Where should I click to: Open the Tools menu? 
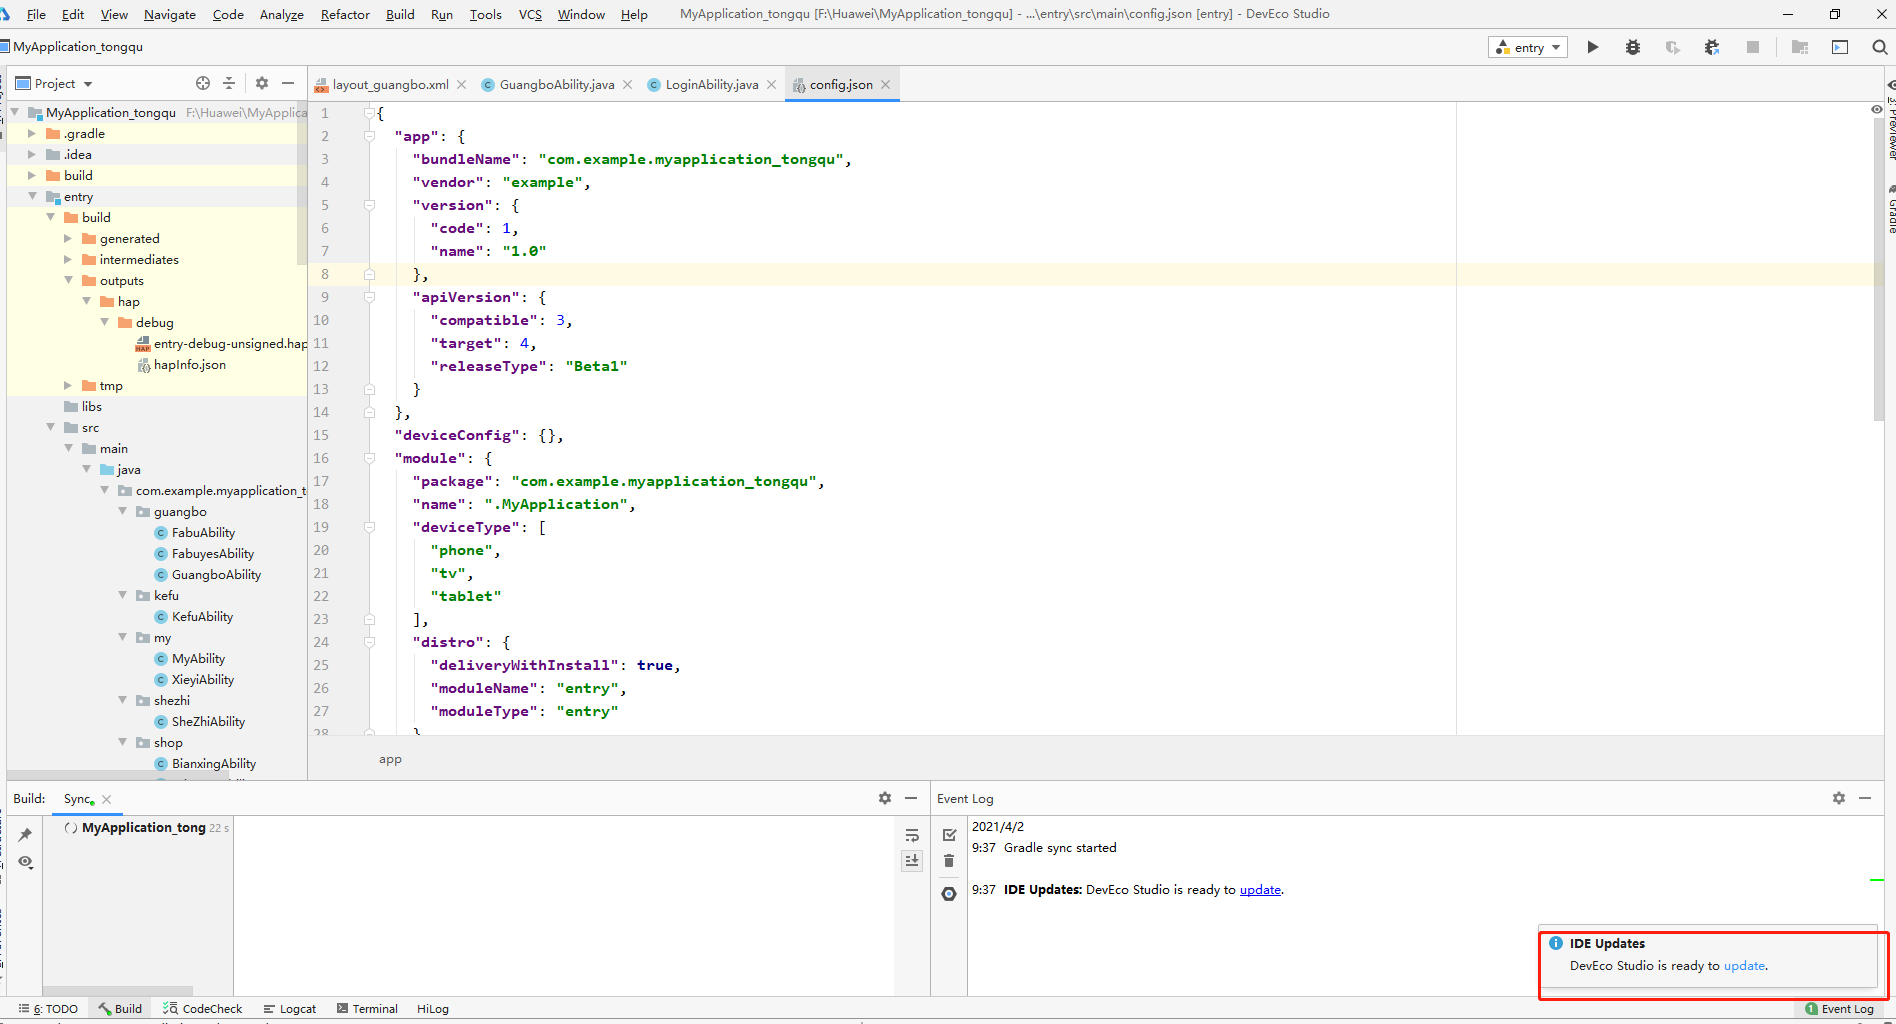coord(486,14)
